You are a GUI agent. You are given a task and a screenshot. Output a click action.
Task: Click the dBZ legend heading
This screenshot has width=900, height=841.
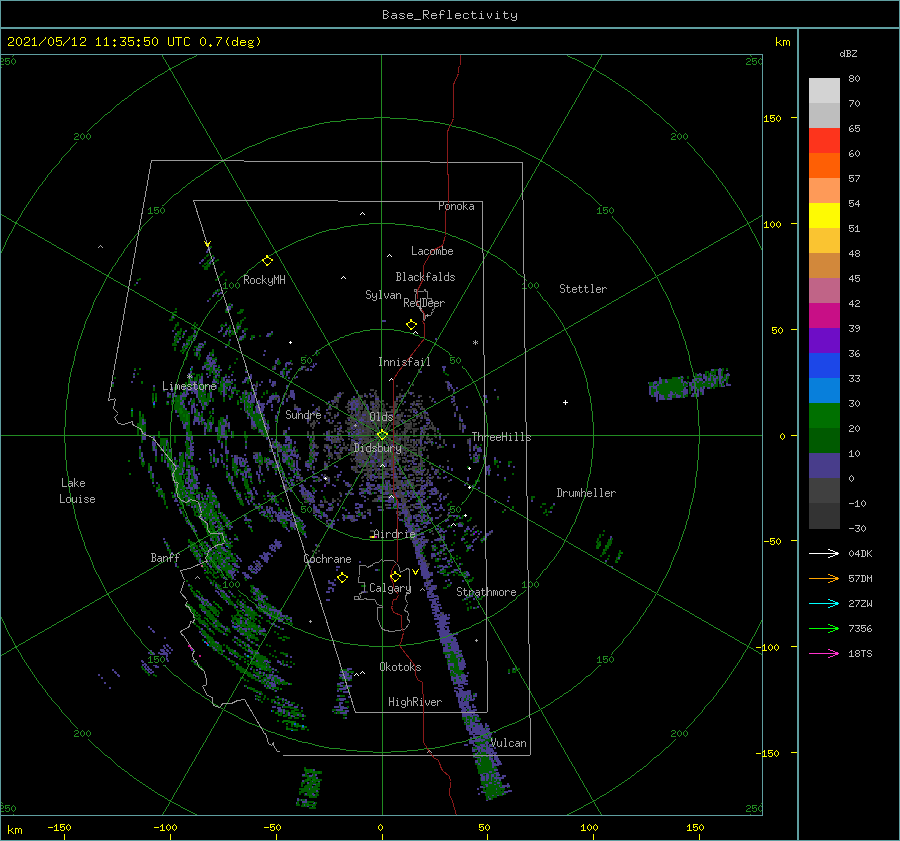click(x=848, y=53)
